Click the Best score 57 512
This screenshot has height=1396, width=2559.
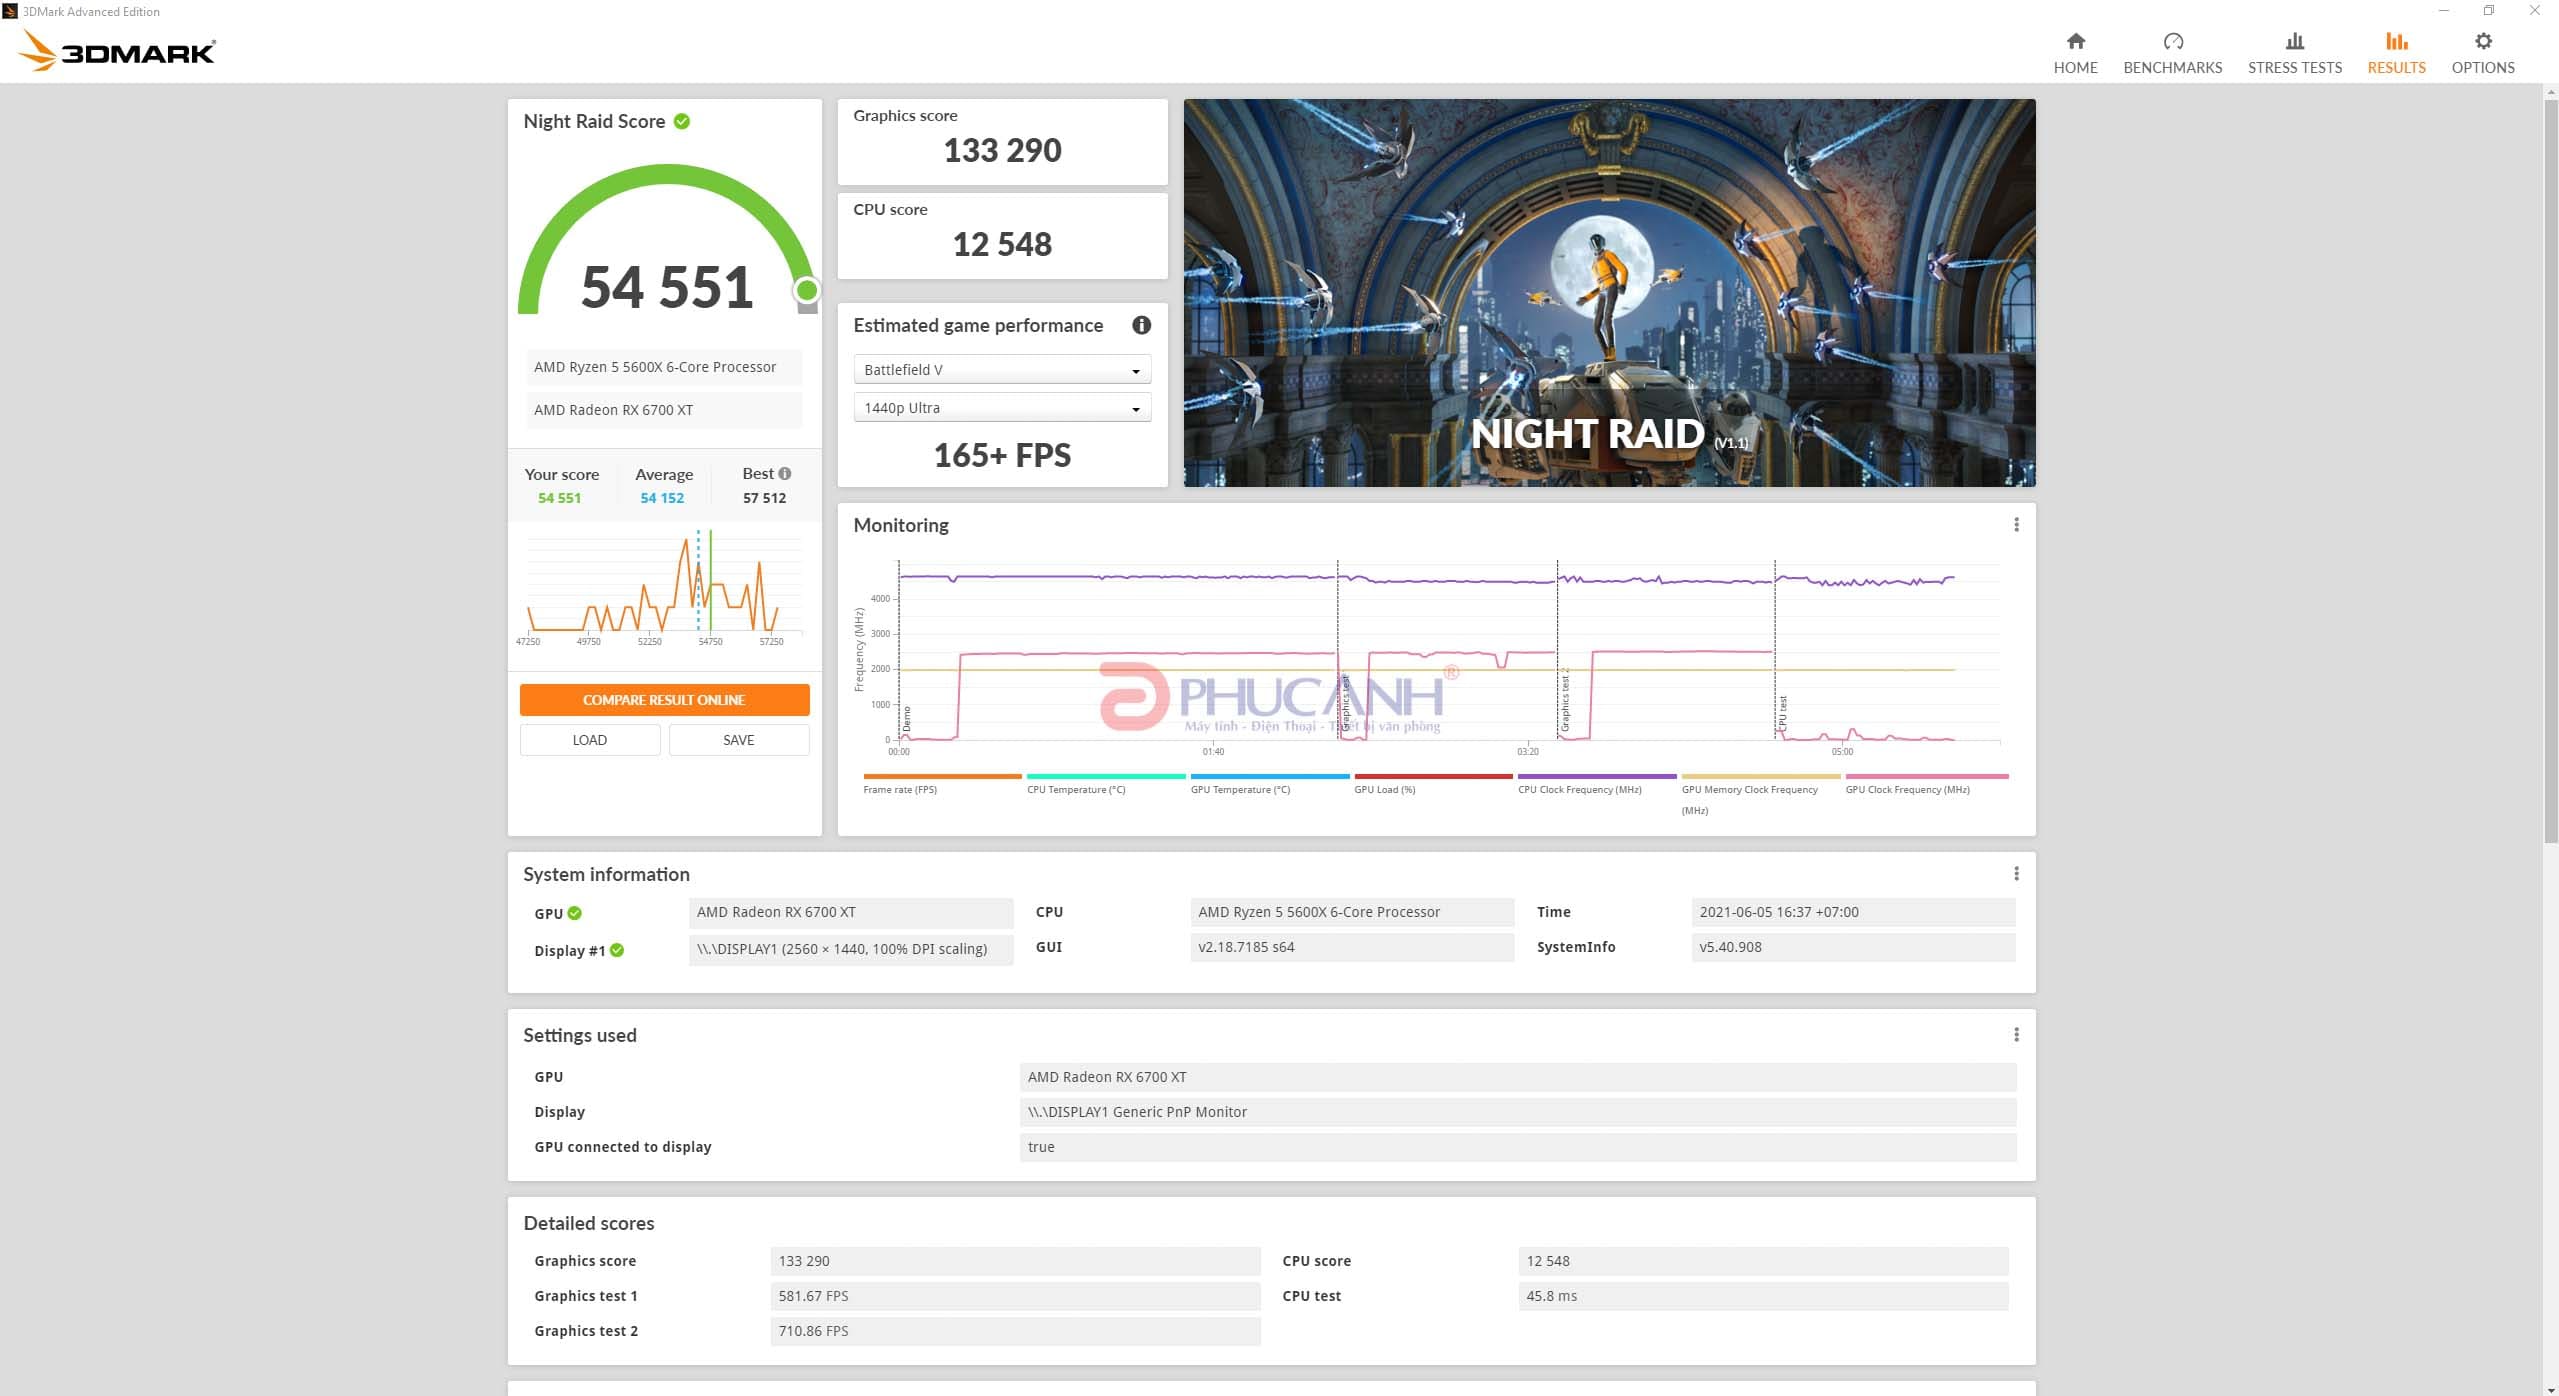tap(764, 498)
